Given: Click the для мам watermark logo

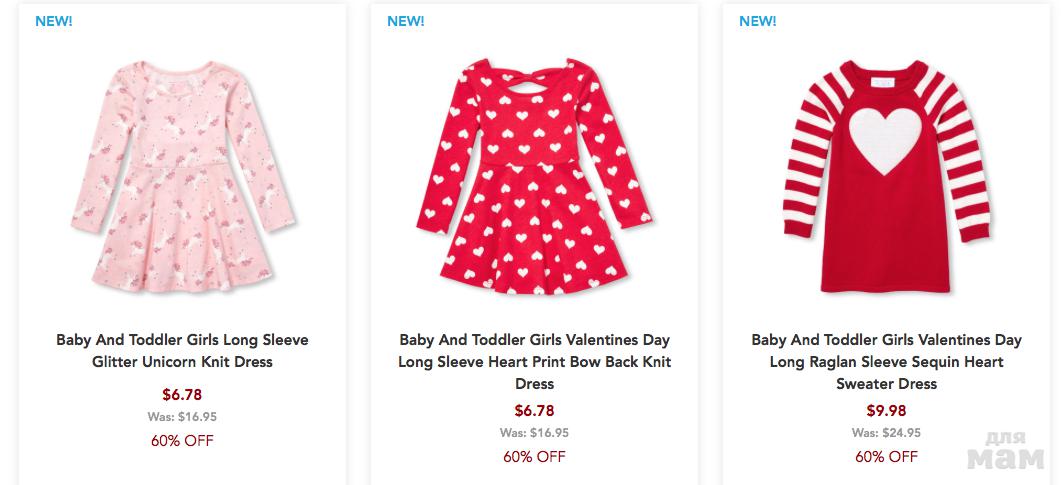Looking at the screenshot, I should tap(1007, 452).
